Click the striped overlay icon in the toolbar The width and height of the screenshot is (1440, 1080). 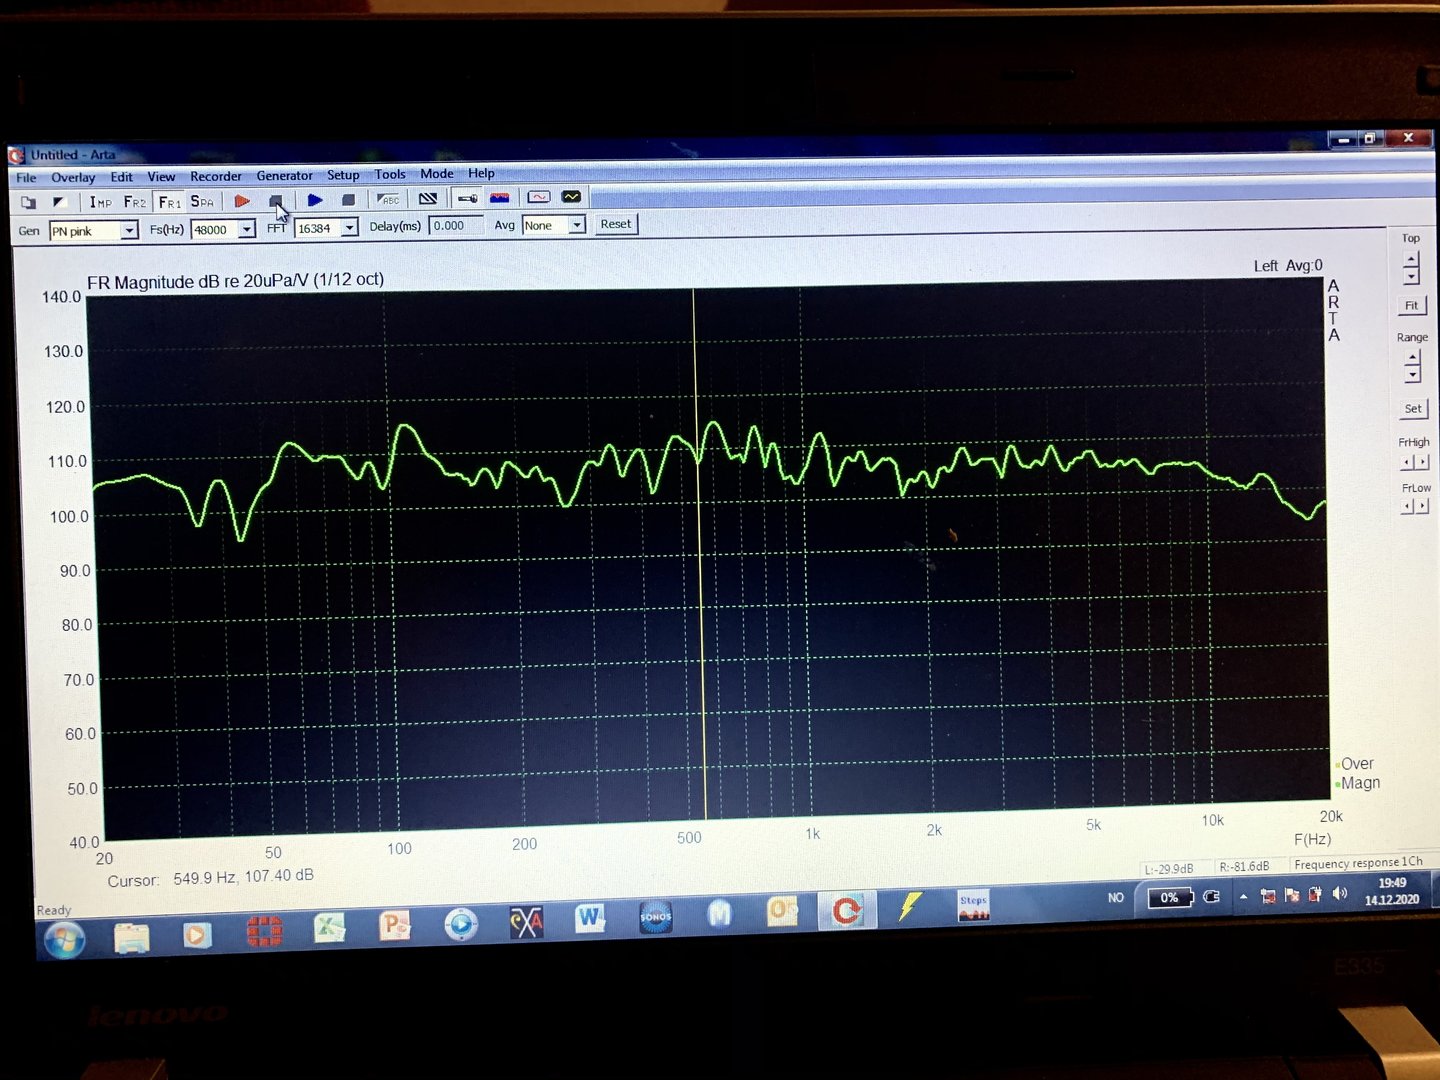click(x=428, y=198)
